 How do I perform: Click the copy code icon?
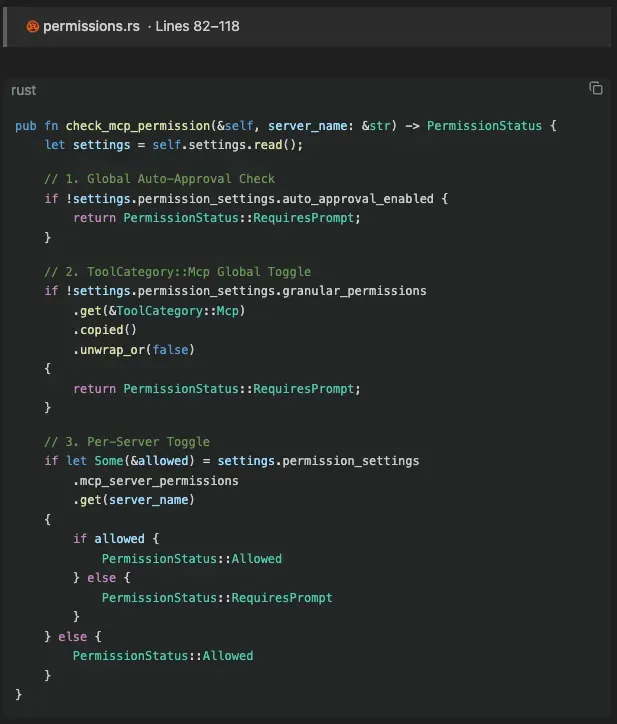click(596, 88)
